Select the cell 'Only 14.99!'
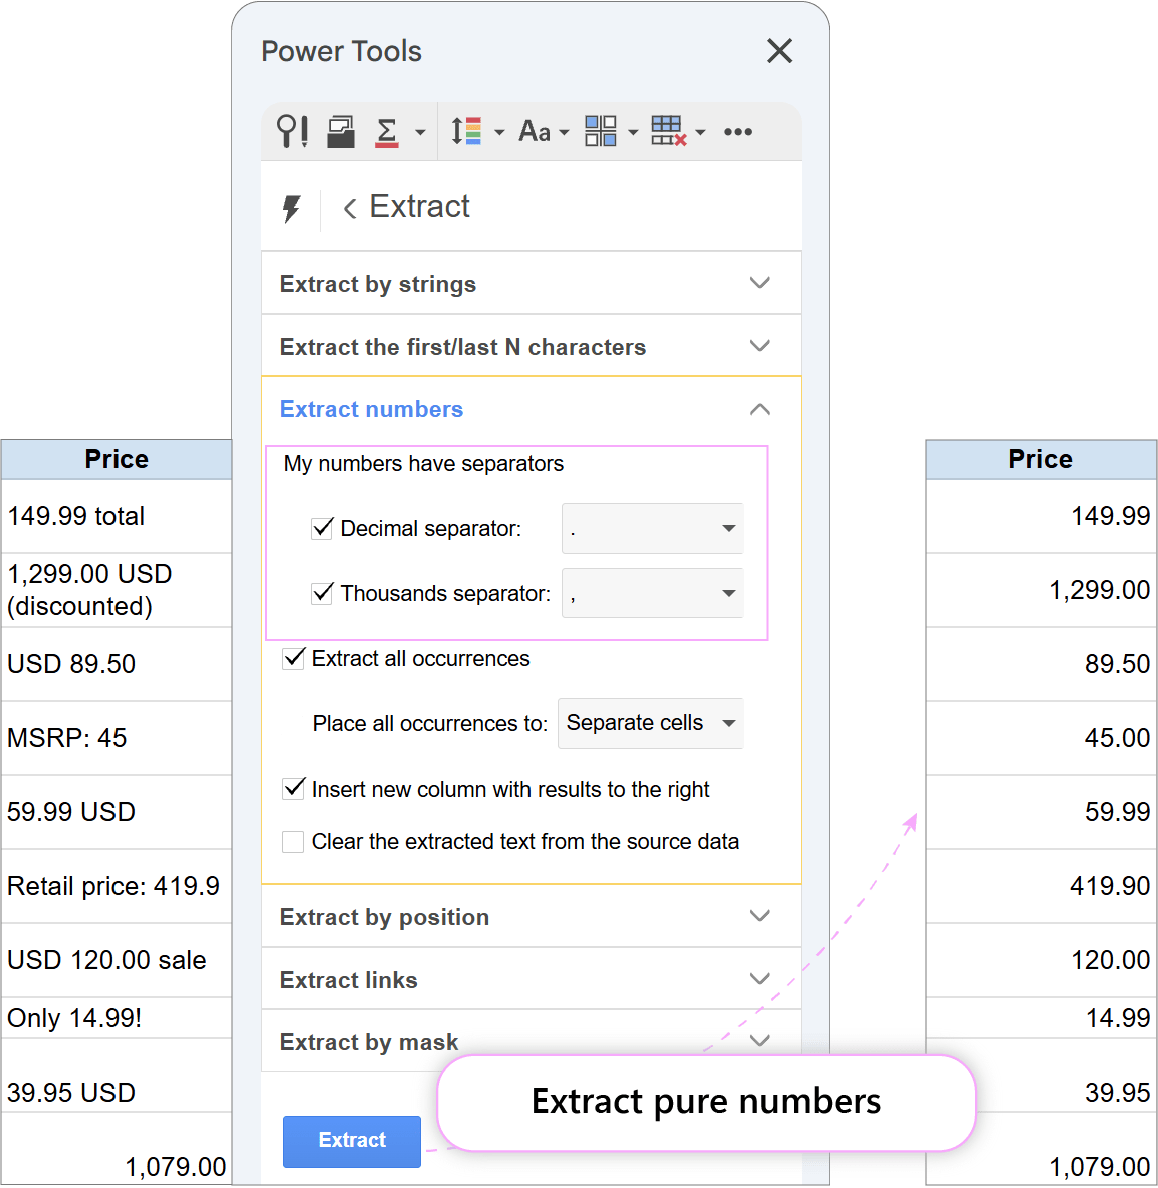The image size is (1158, 1188). point(116,1018)
